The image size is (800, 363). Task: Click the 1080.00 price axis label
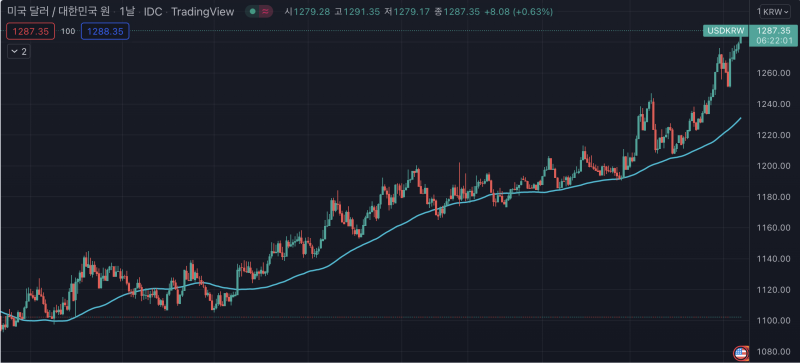point(774,352)
